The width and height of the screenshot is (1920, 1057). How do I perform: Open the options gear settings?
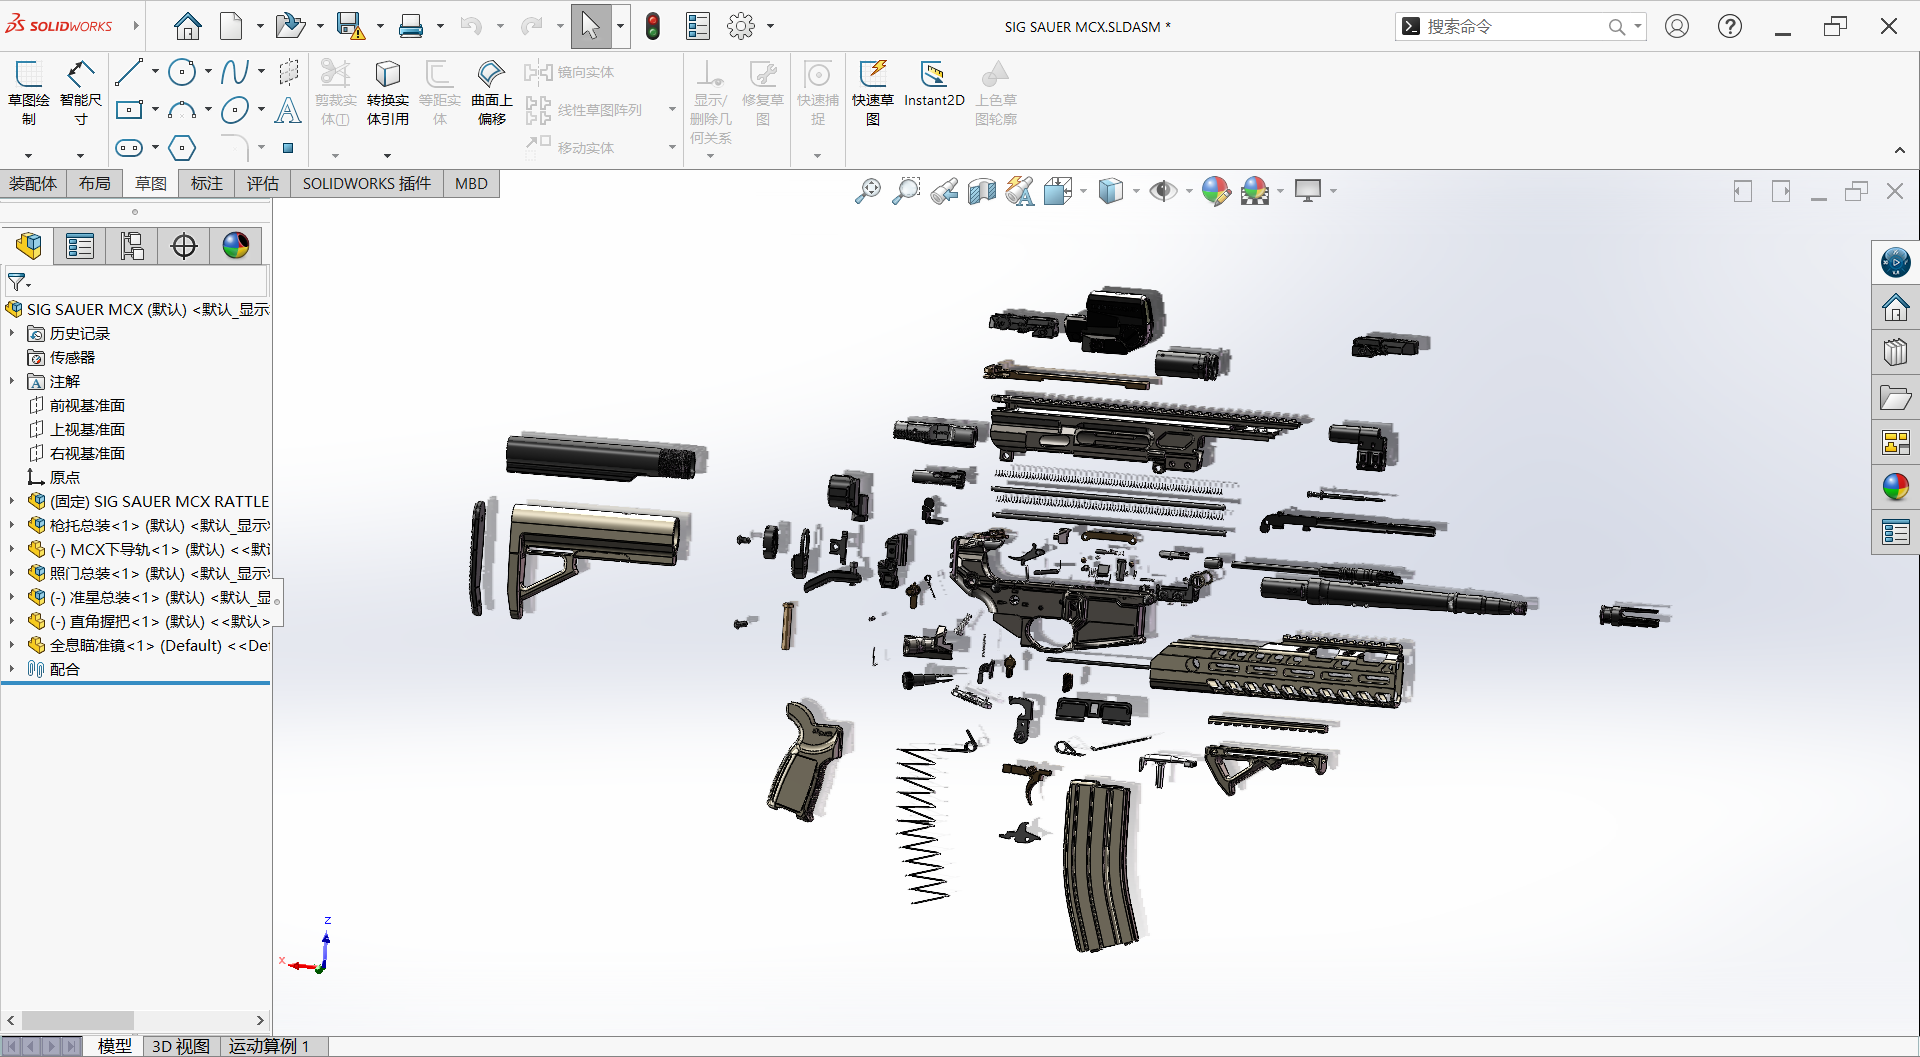click(x=741, y=26)
